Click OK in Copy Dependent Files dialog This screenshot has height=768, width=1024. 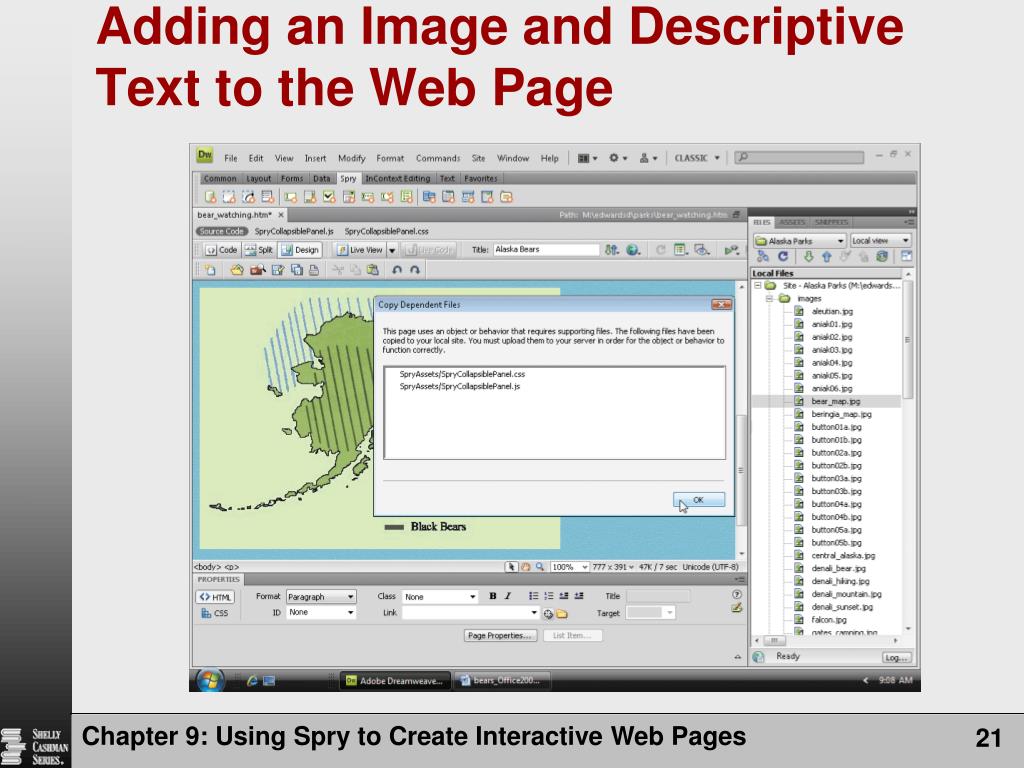click(699, 500)
